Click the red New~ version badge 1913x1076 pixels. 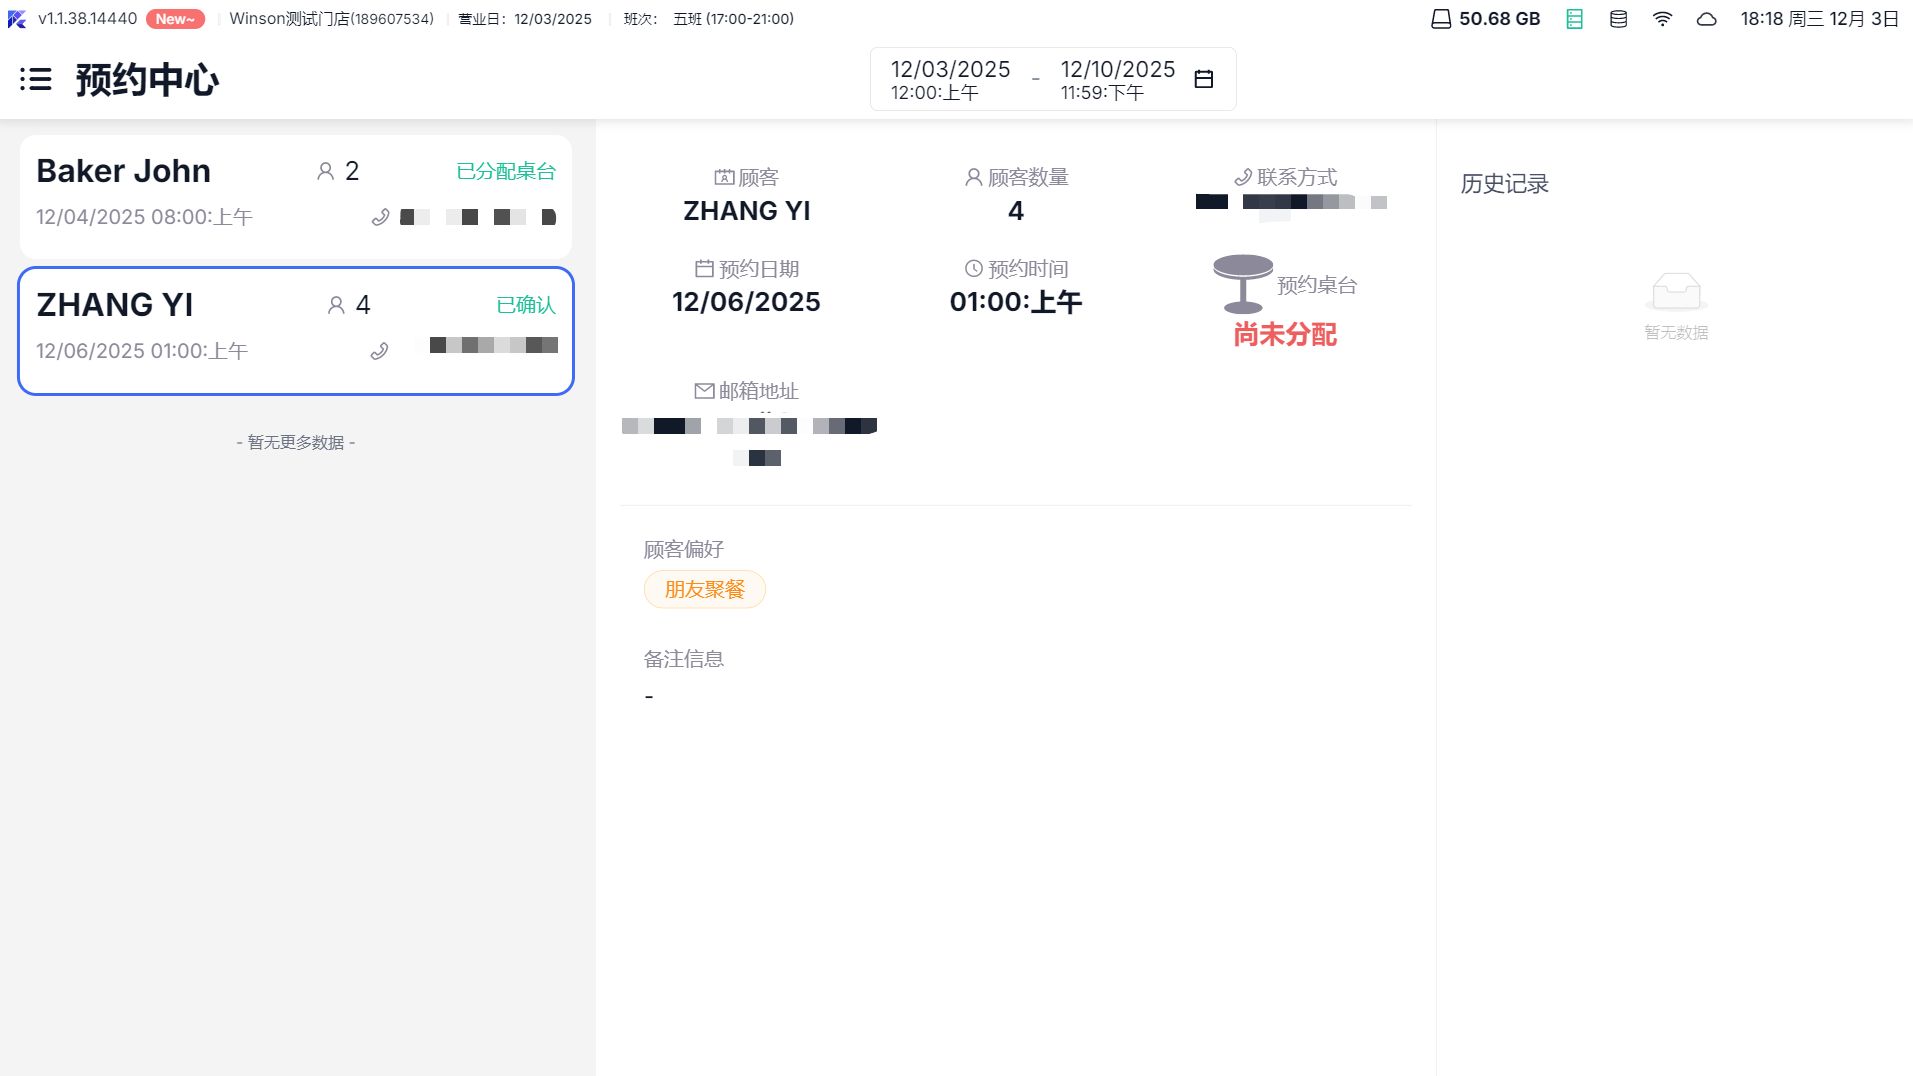(x=175, y=19)
